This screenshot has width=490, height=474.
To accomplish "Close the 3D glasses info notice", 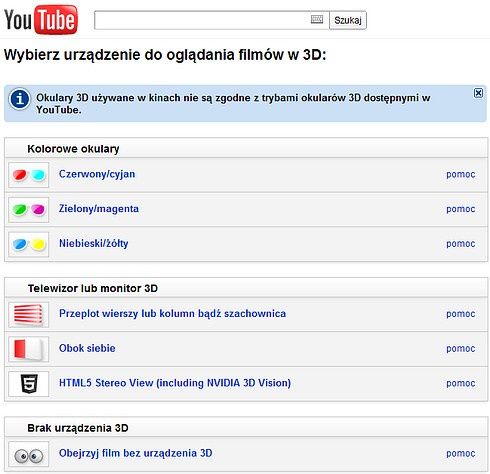I will (x=478, y=93).
